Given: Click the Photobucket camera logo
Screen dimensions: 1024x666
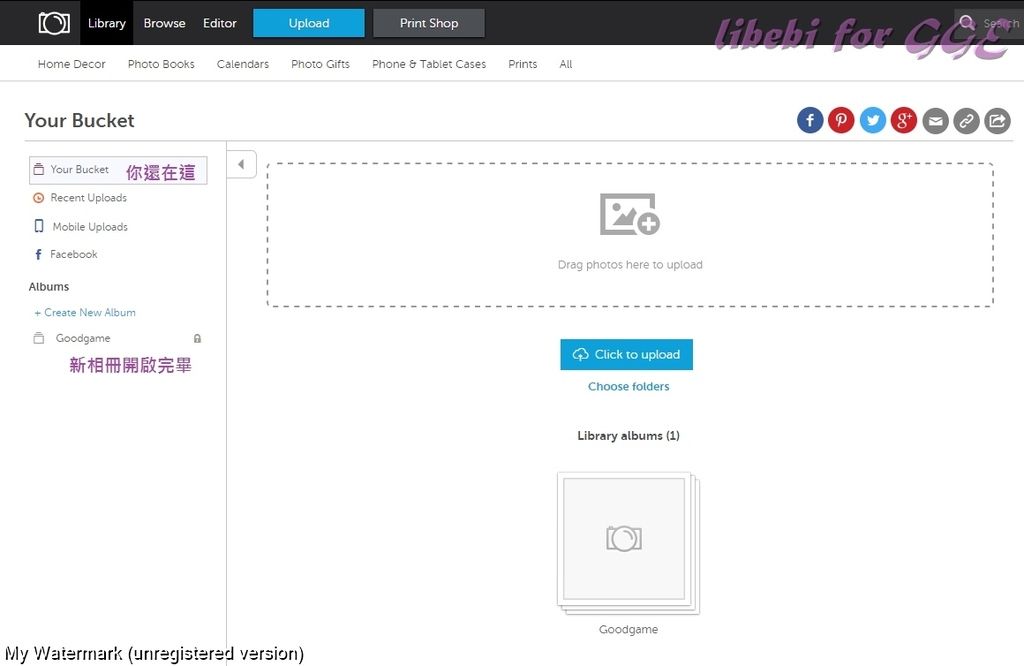Looking at the screenshot, I should point(54,23).
